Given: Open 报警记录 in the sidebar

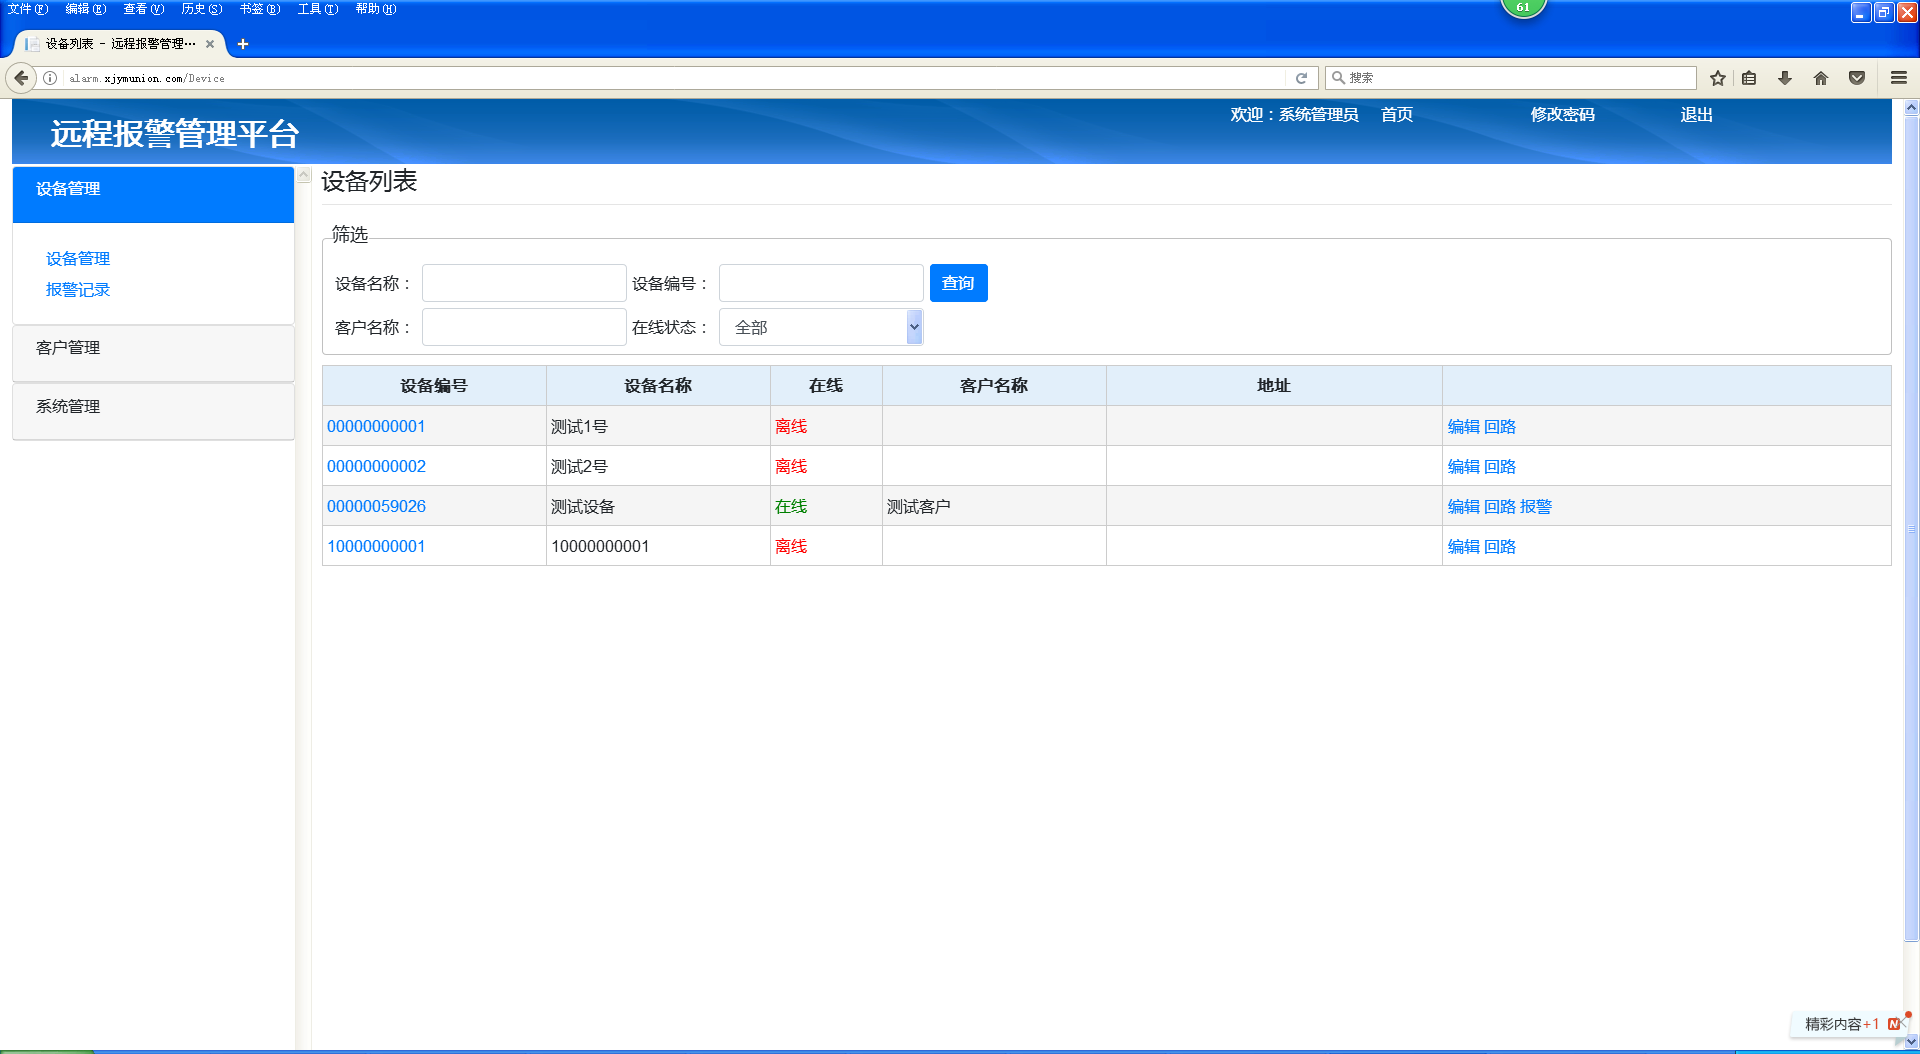Looking at the screenshot, I should coord(78,290).
